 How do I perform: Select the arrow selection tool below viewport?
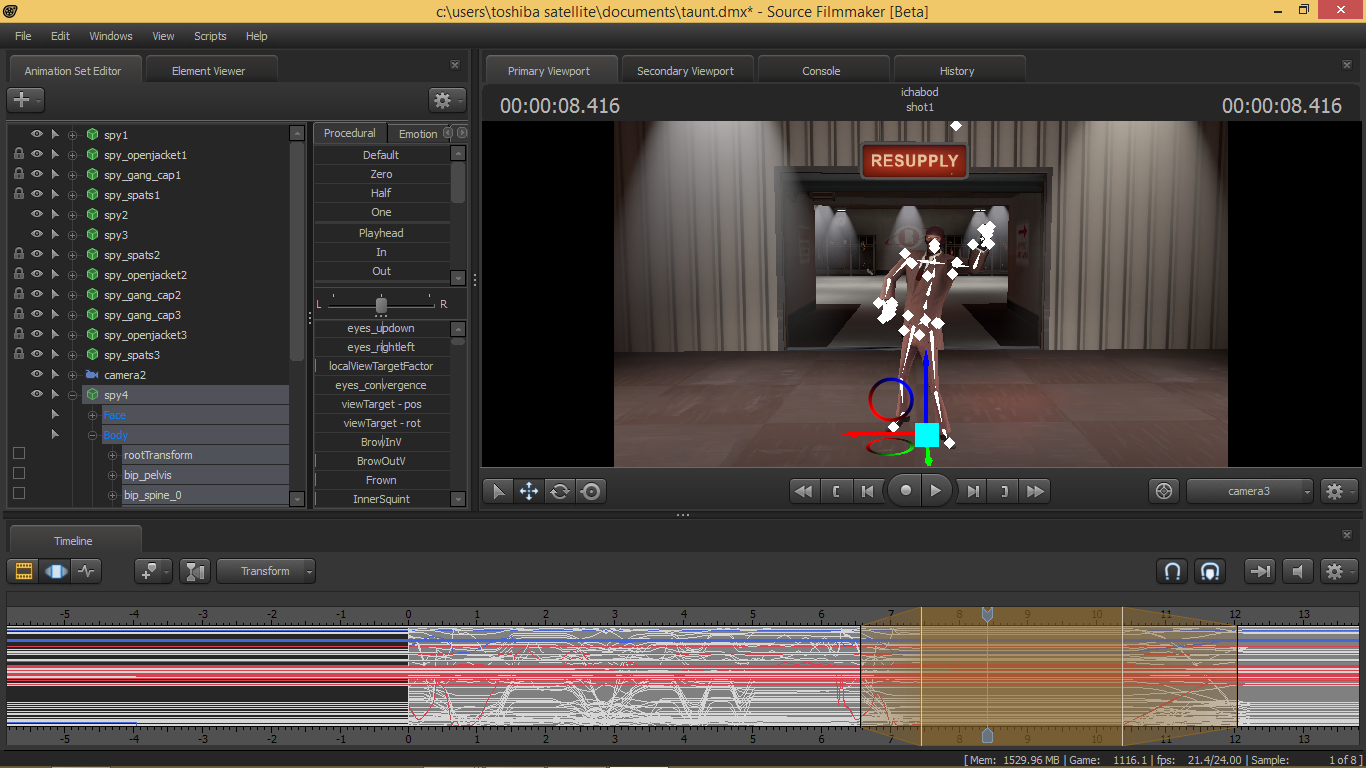pyautogui.click(x=498, y=491)
